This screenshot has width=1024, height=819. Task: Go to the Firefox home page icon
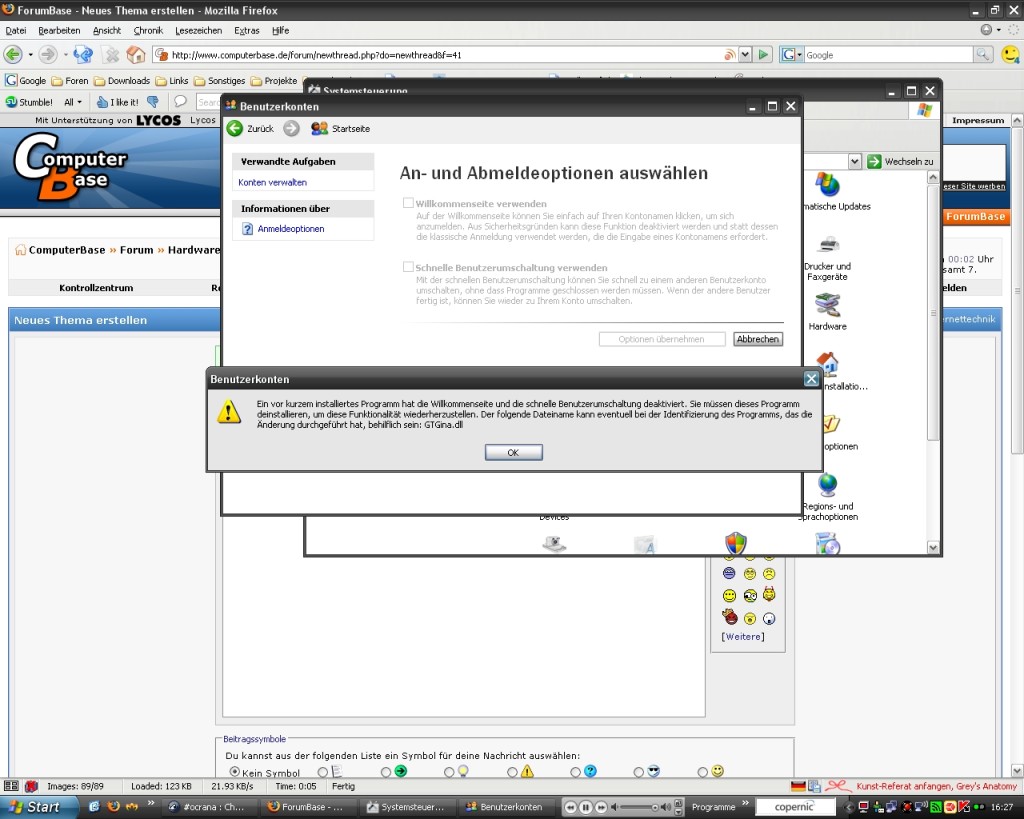coord(136,55)
